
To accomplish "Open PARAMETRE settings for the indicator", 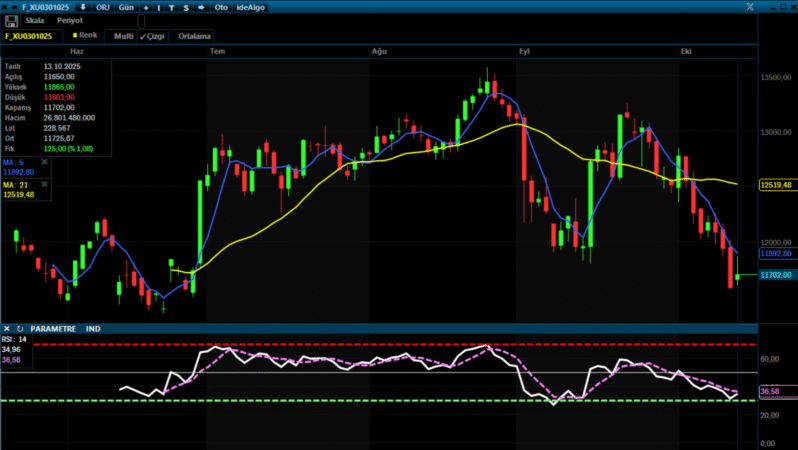I will (x=53, y=328).
